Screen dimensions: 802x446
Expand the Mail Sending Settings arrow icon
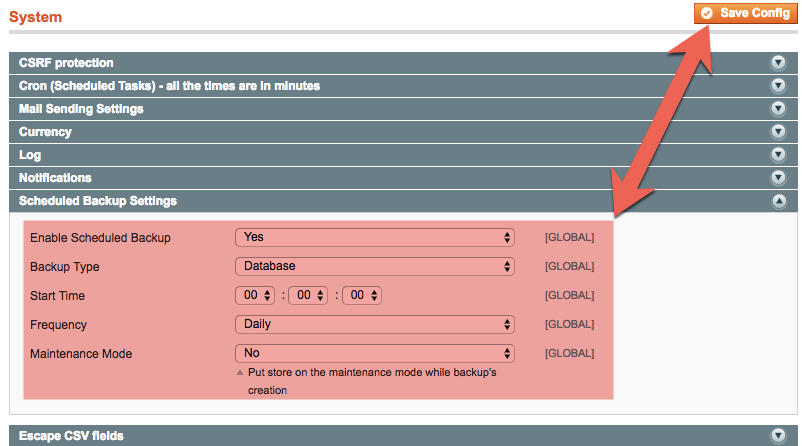coord(778,108)
